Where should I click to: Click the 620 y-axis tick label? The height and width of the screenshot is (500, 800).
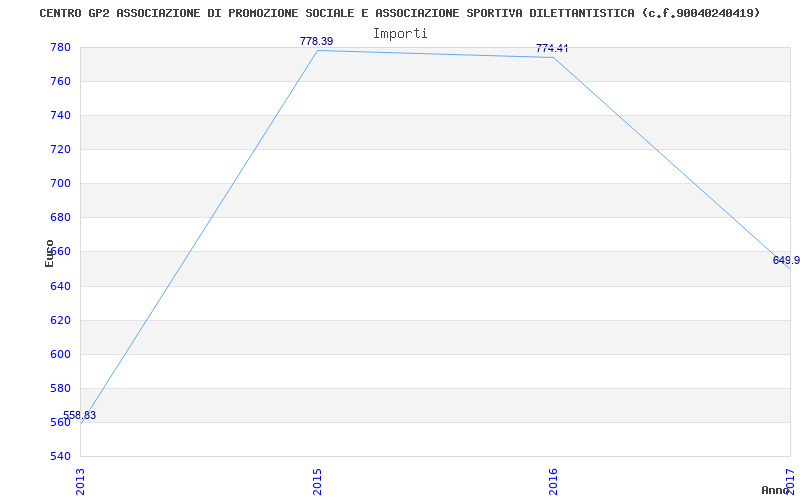pos(60,320)
